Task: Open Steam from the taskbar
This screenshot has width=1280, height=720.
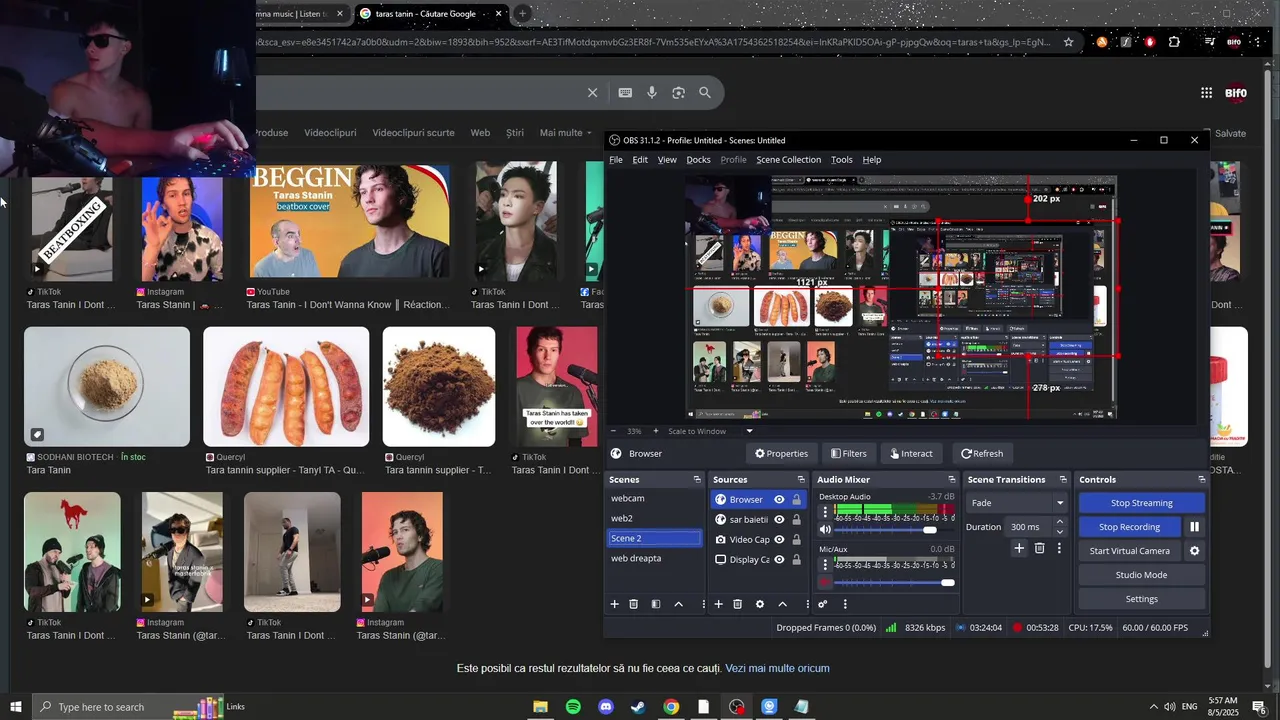Action: pos(638,707)
